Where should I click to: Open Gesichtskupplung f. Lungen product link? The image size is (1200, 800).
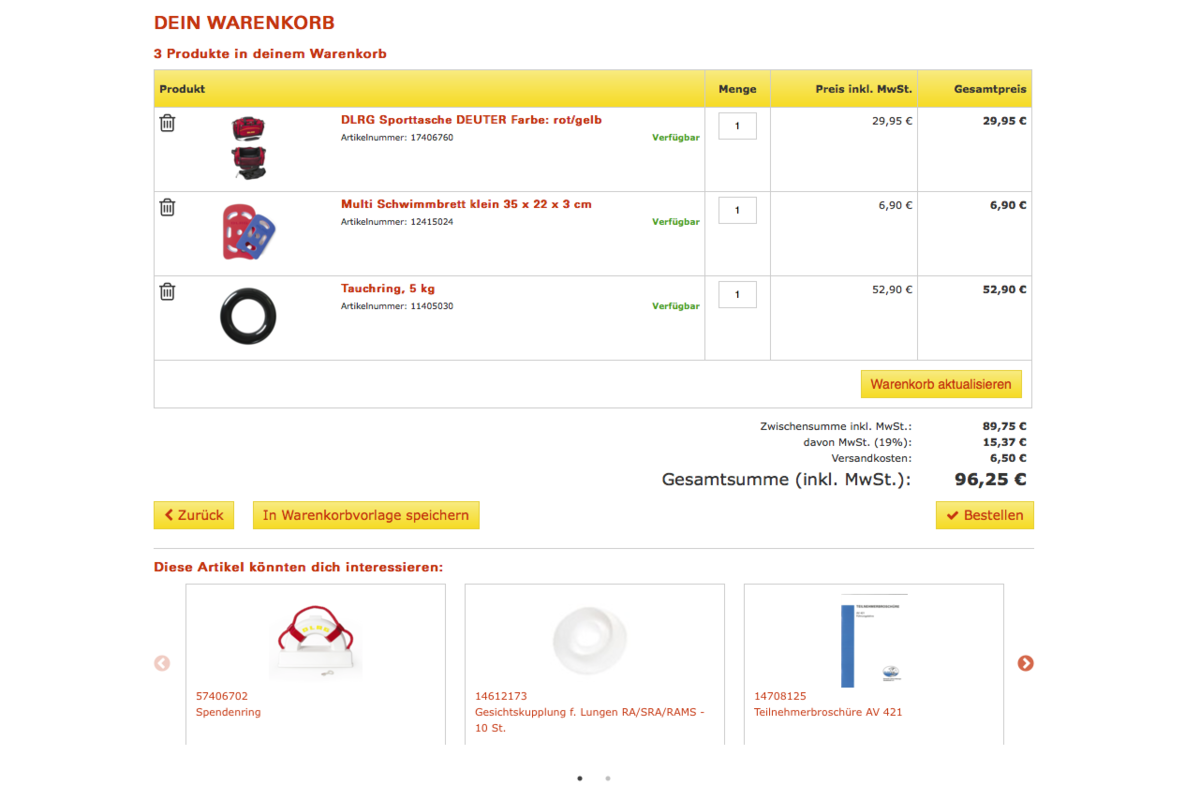coord(590,720)
